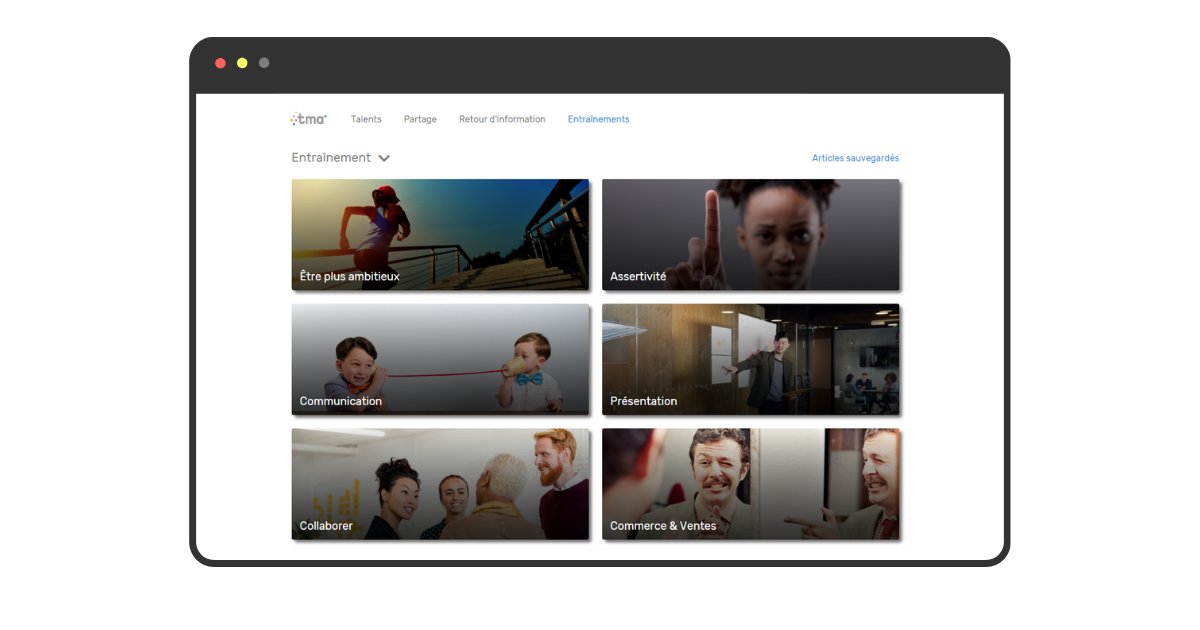Click the tma logo

[308, 119]
